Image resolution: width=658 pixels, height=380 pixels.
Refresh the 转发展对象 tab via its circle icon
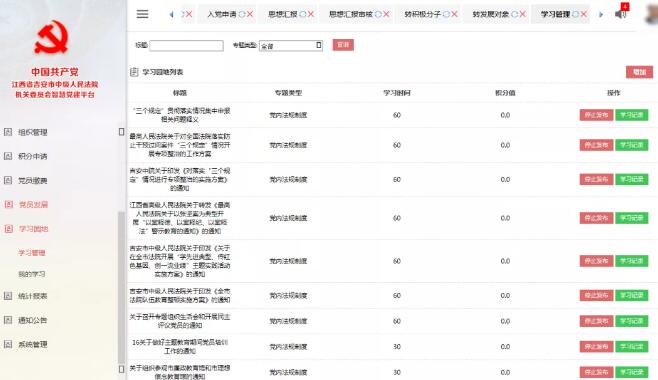click(x=515, y=14)
